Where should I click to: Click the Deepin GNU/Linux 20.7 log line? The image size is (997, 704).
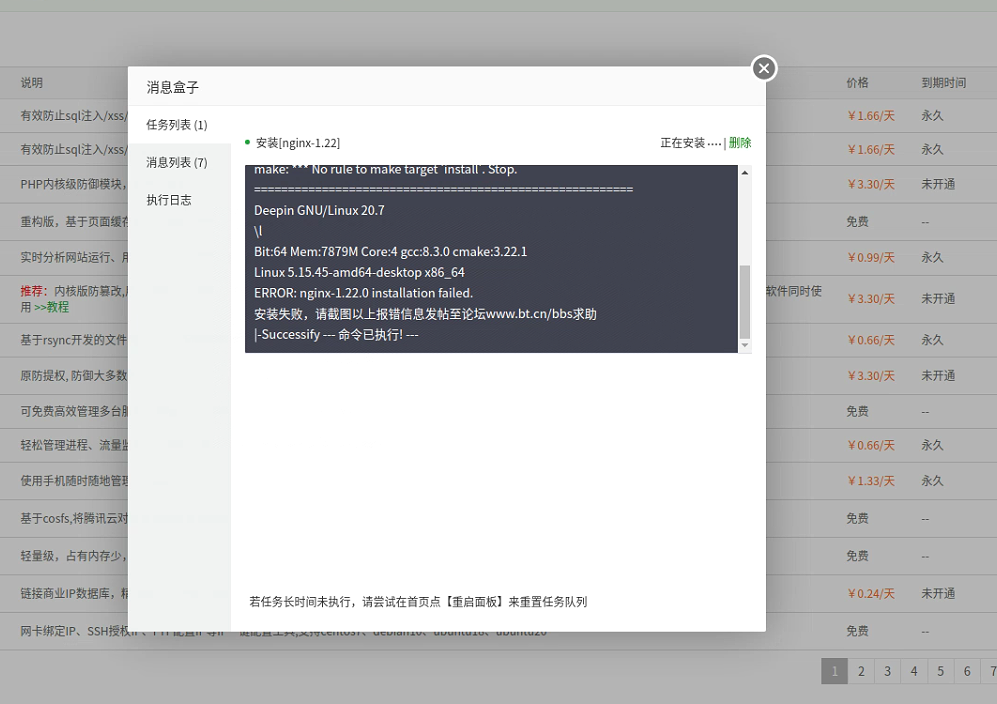pos(319,211)
